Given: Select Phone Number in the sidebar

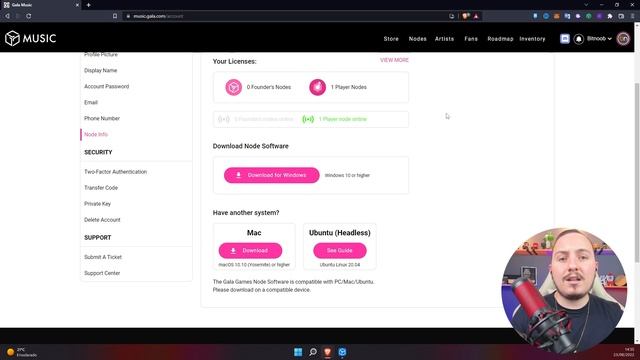Looking at the screenshot, I should click(102, 118).
